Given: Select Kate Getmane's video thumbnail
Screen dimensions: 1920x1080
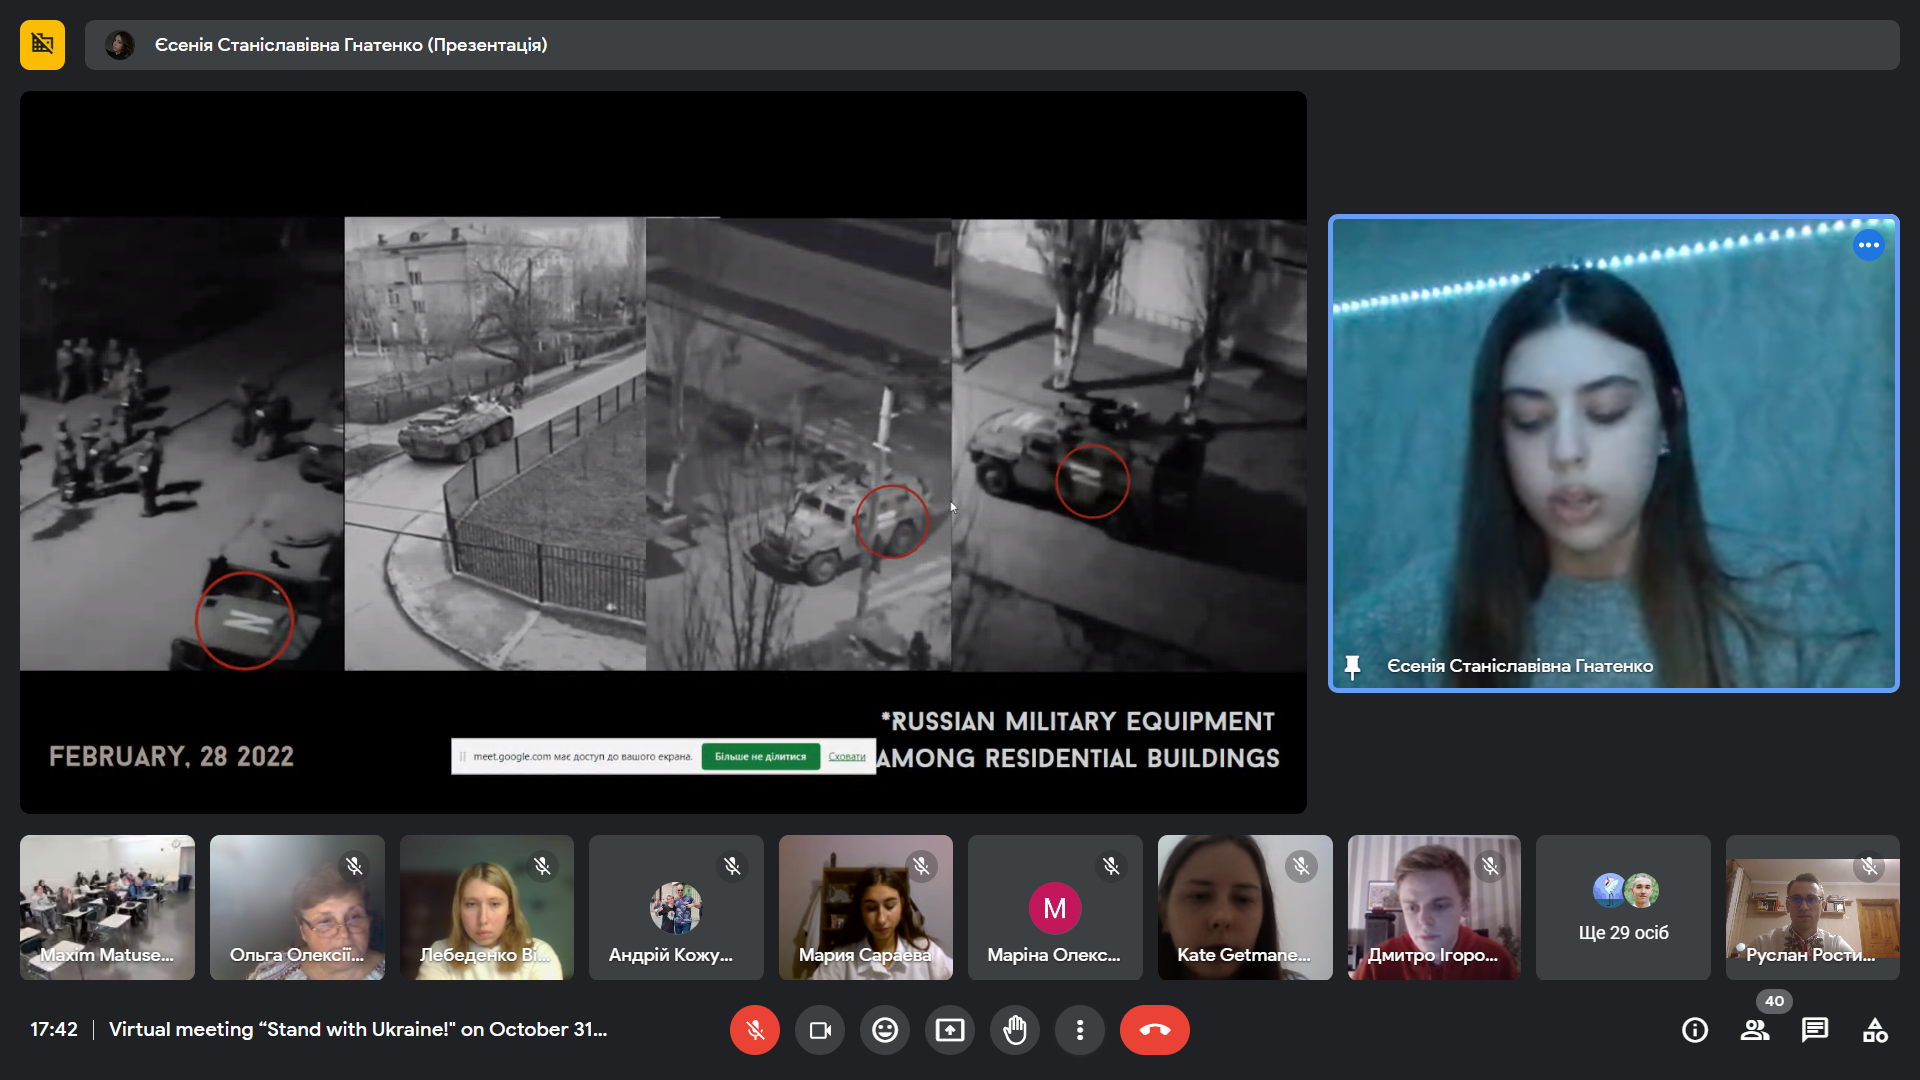Looking at the screenshot, I should [1244, 908].
